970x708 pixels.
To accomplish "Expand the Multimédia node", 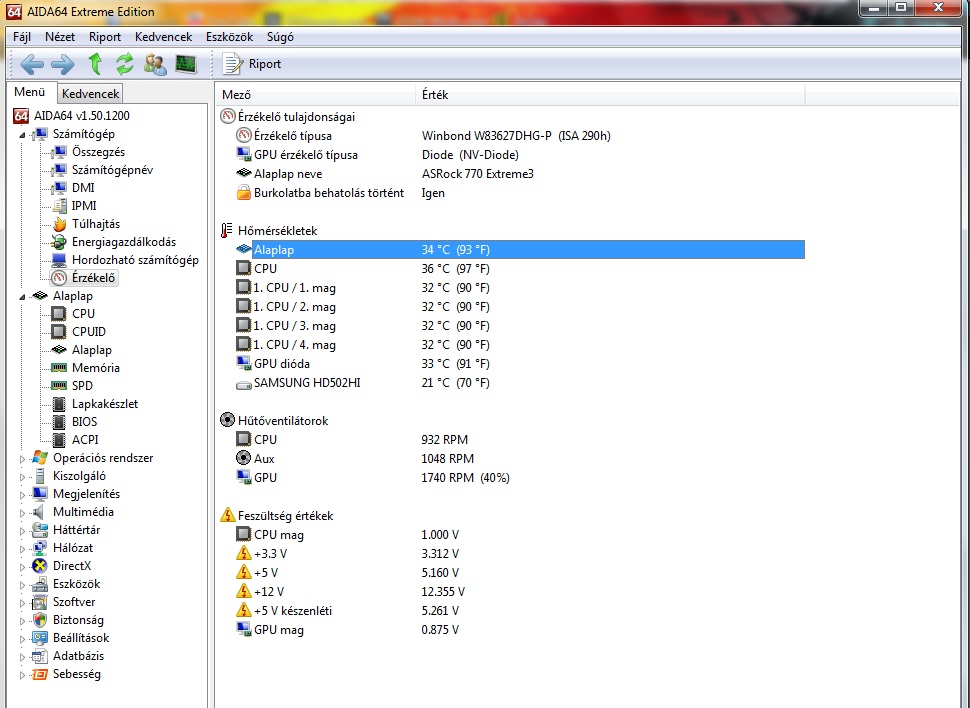I will pos(22,512).
